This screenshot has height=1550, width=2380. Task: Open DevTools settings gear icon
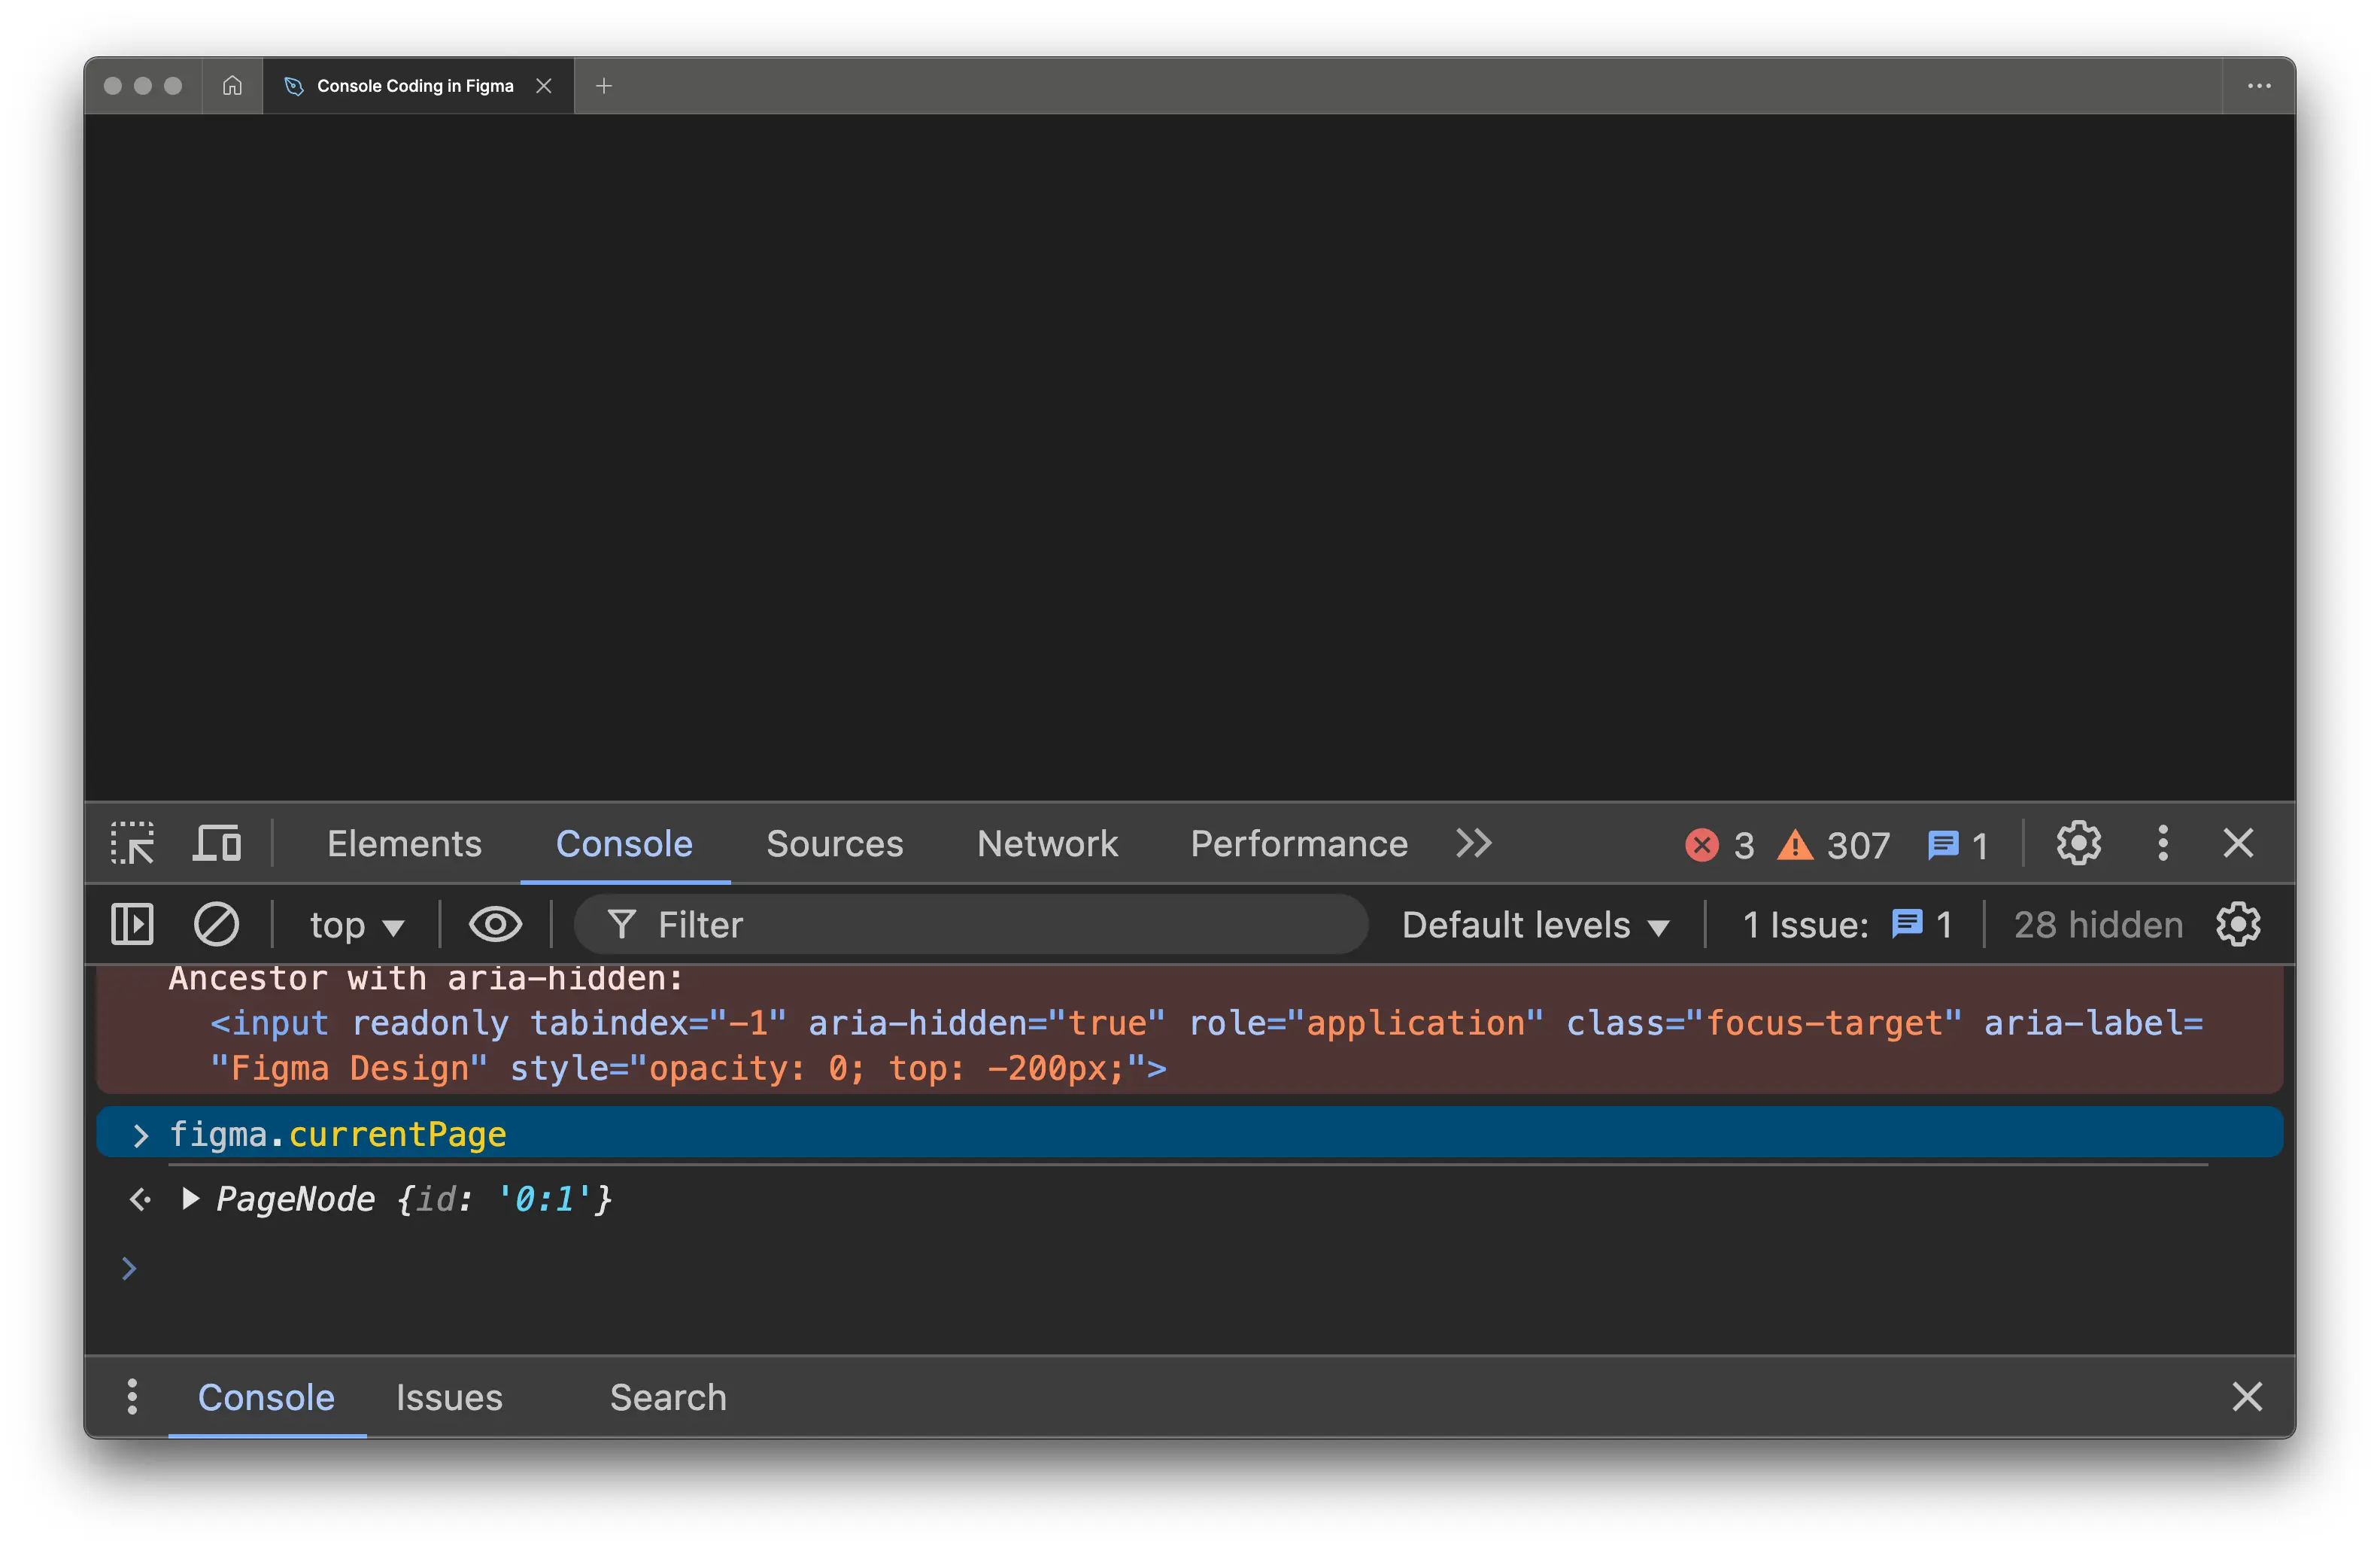pos(2078,843)
